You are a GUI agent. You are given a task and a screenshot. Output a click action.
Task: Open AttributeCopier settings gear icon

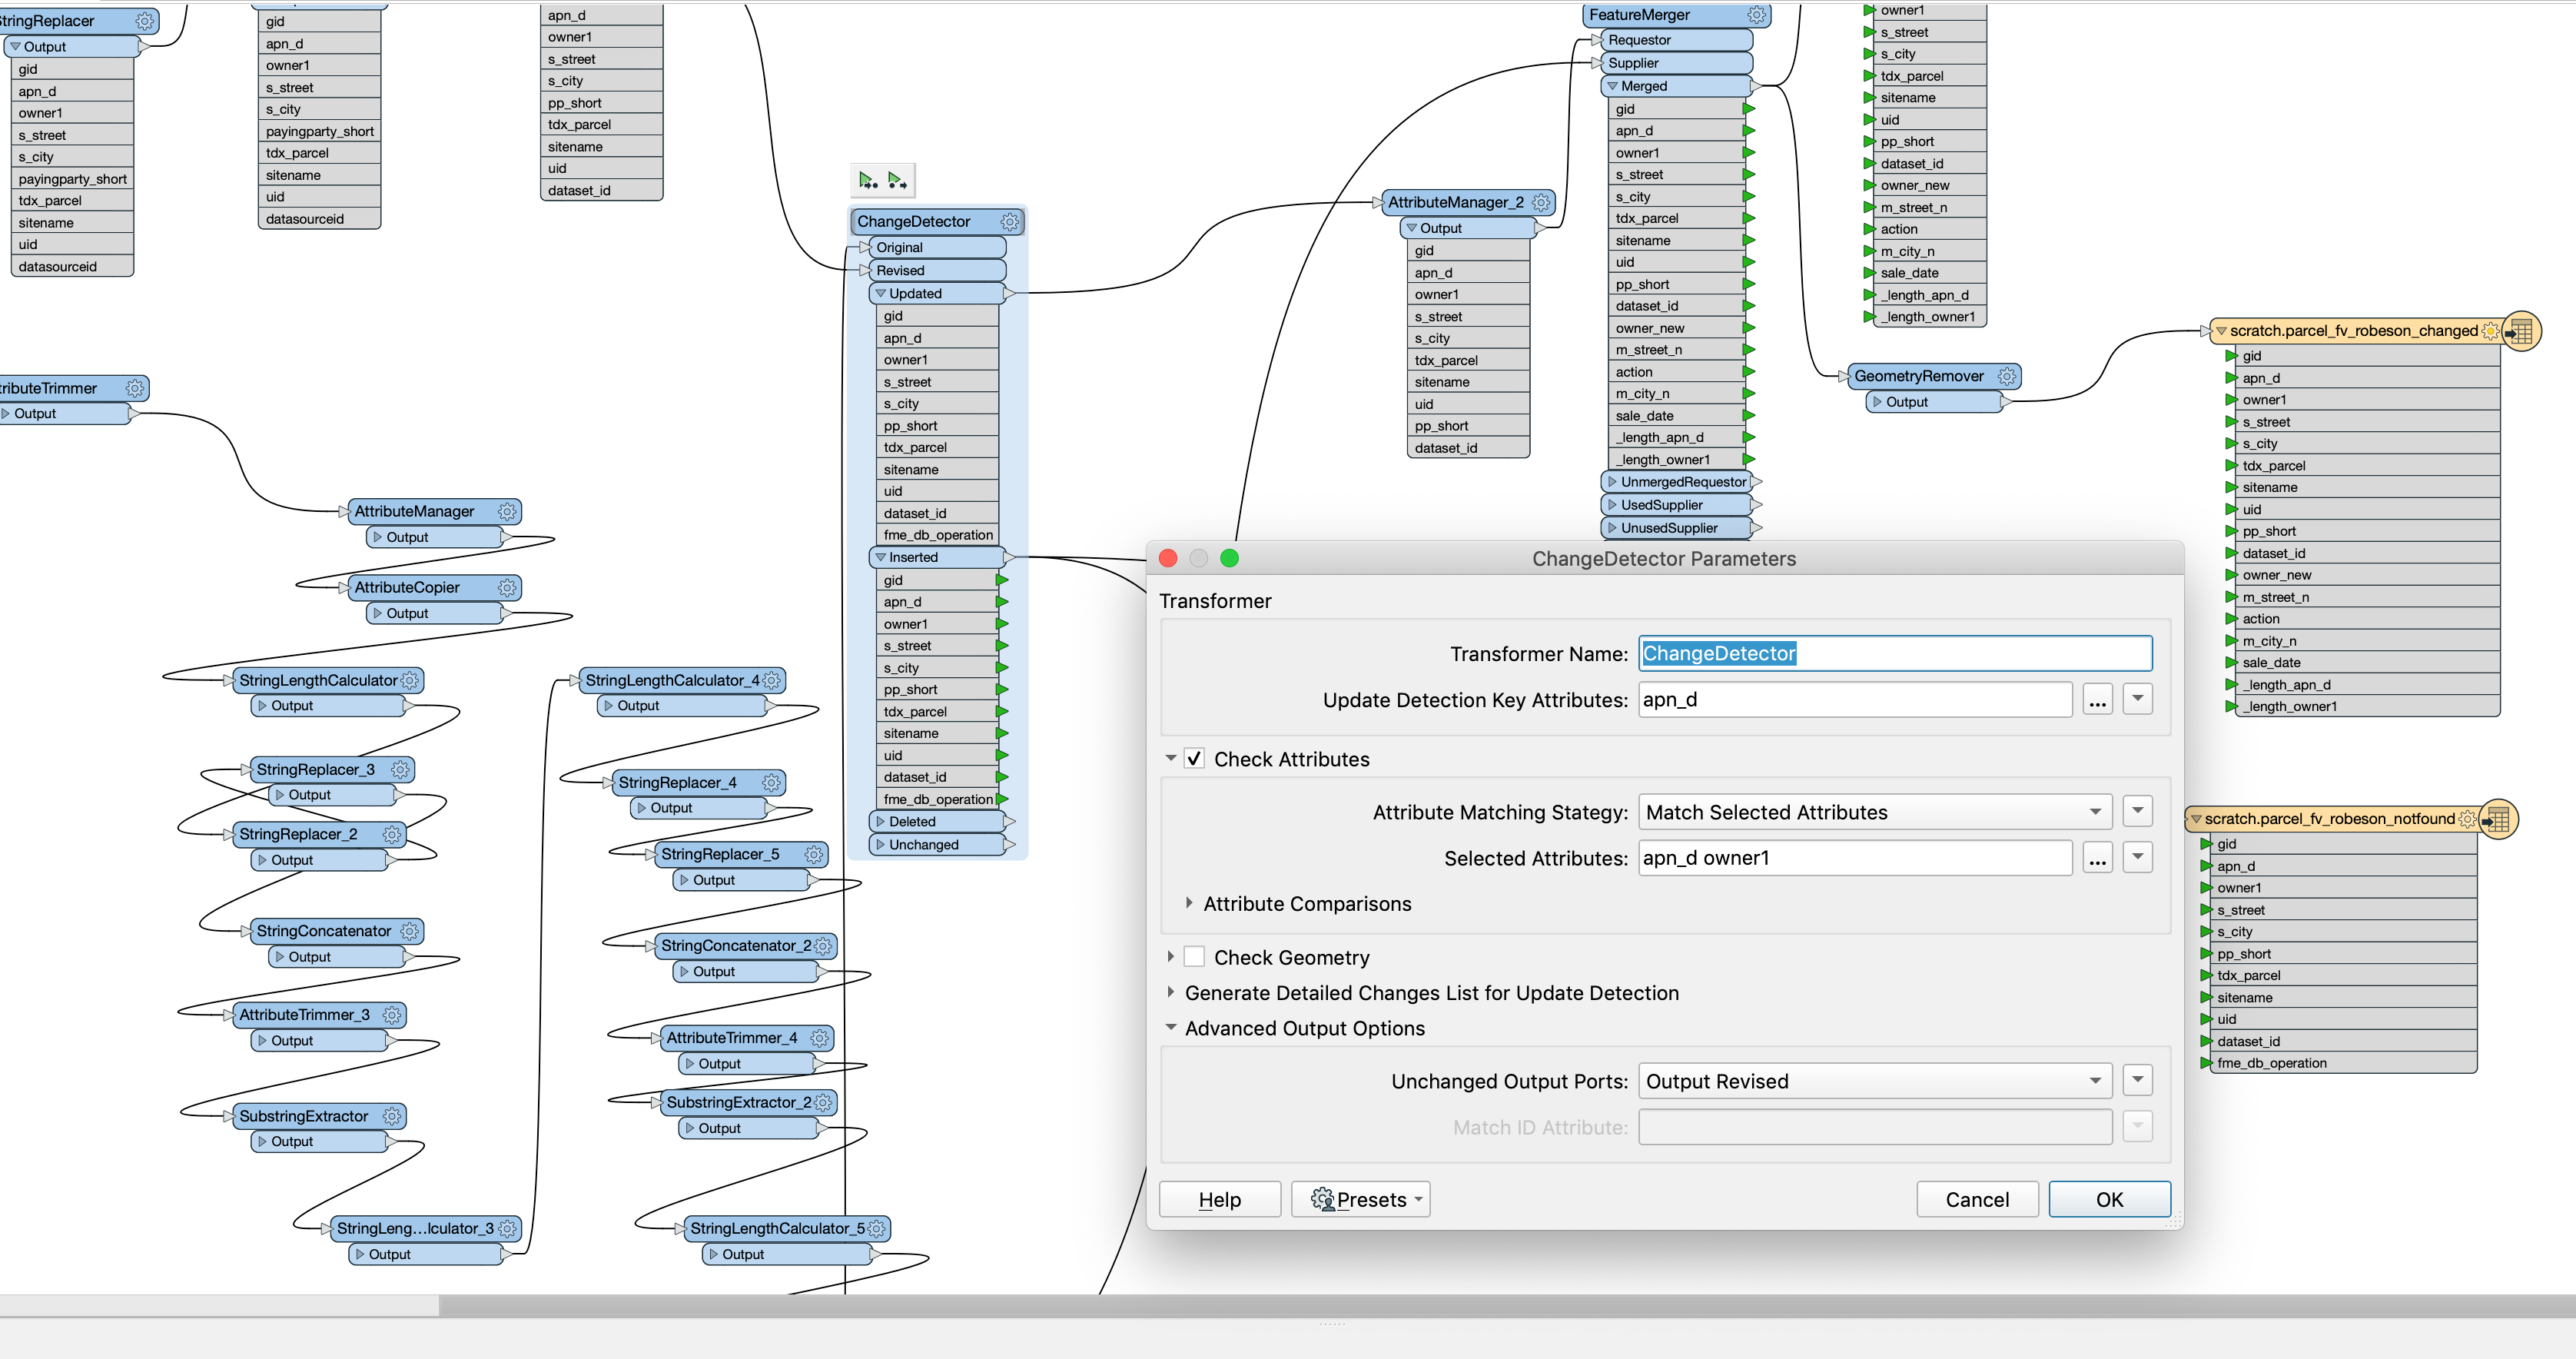tap(507, 587)
